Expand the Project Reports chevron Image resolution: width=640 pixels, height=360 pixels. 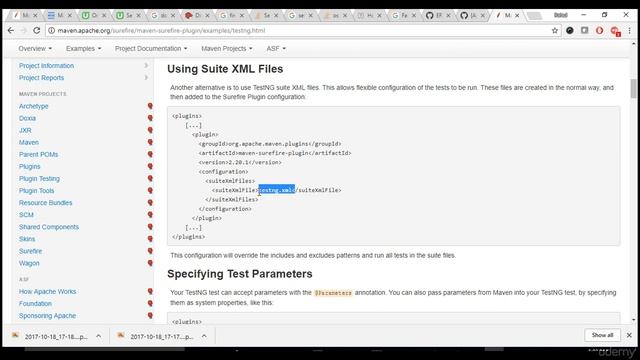tap(146, 78)
